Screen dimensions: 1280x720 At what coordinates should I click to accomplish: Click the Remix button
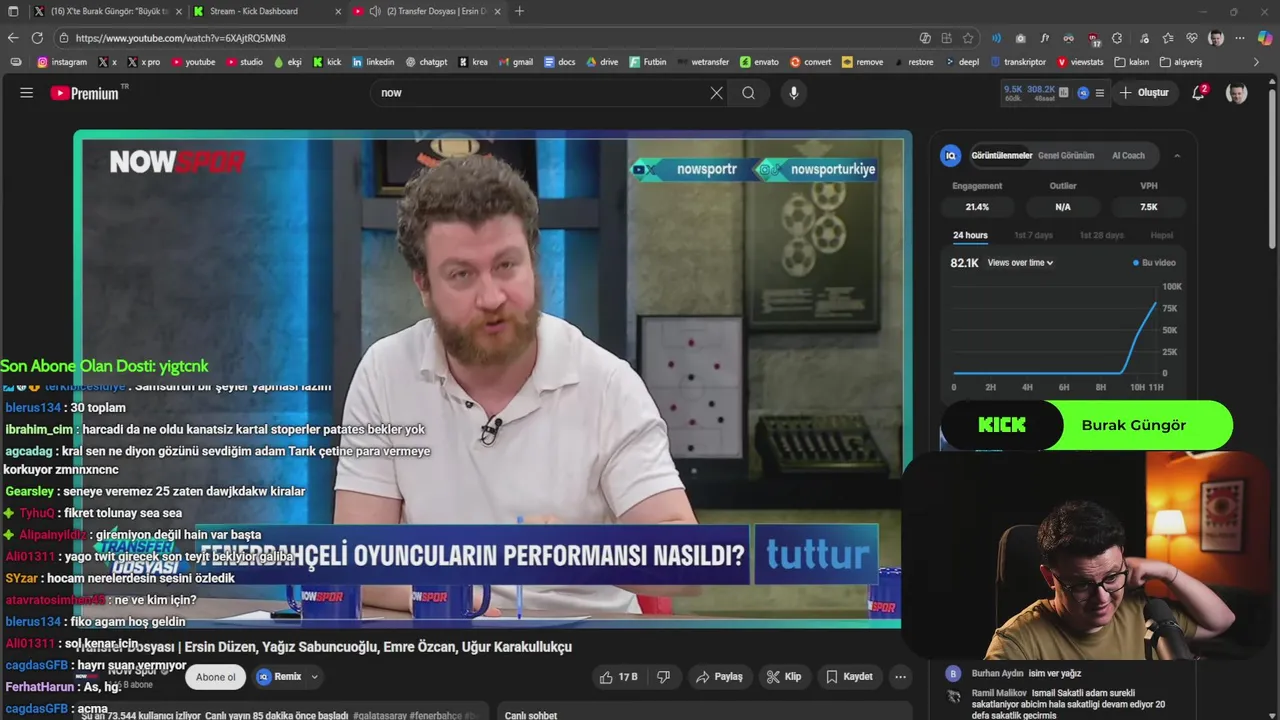pos(280,677)
